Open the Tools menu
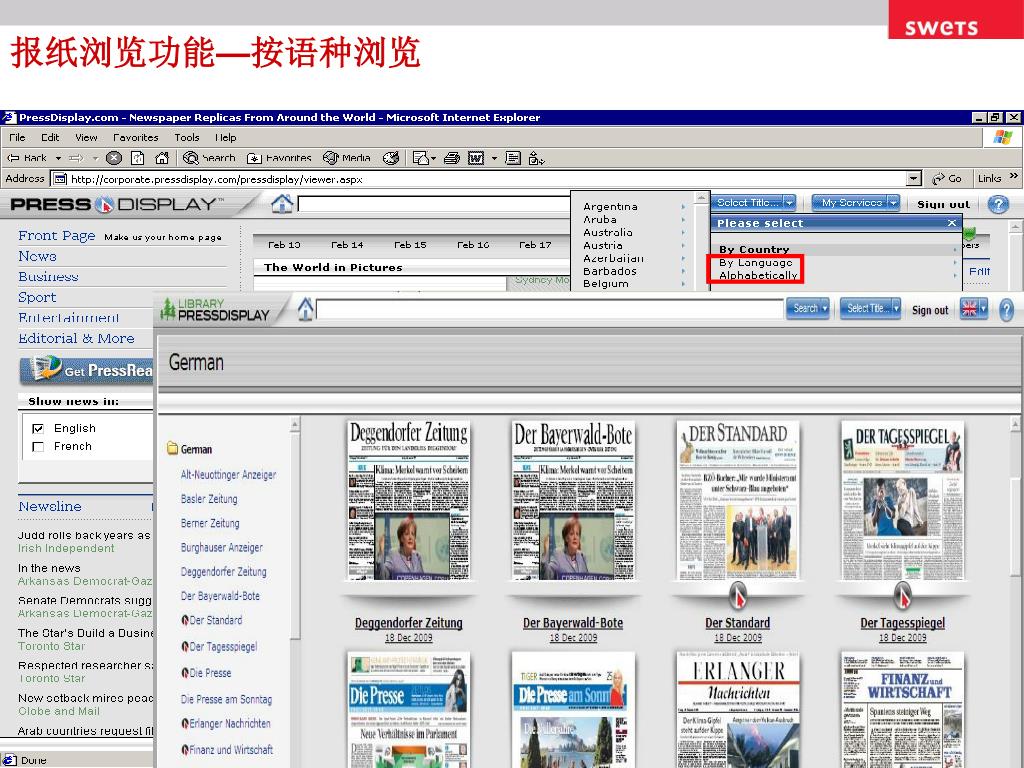Image resolution: width=1024 pixels, height=768 pixels. 187,137
